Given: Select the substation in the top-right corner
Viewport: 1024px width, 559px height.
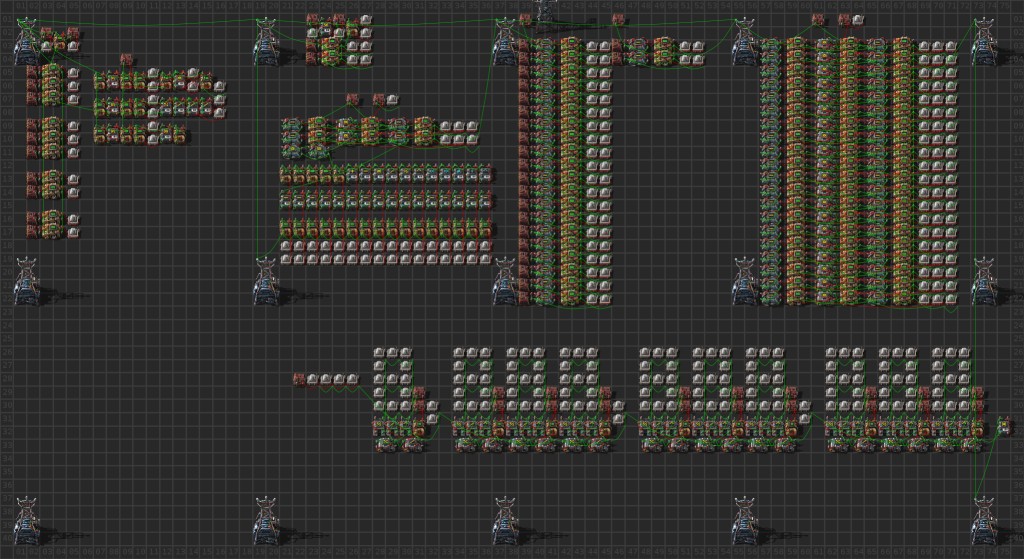Looking at the screenshot, I should [x=984, y=43].
